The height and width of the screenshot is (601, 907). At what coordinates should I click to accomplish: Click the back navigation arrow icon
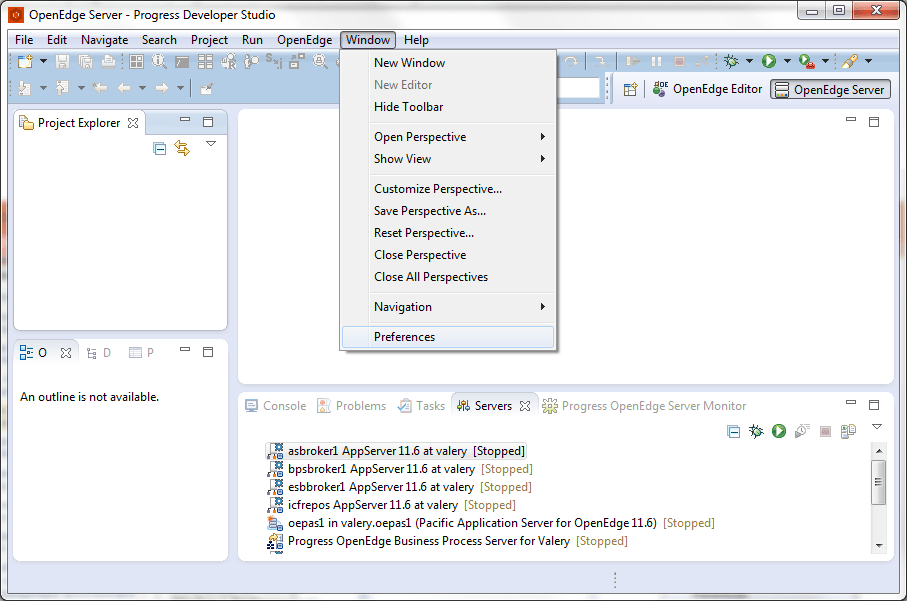point(124,88)
